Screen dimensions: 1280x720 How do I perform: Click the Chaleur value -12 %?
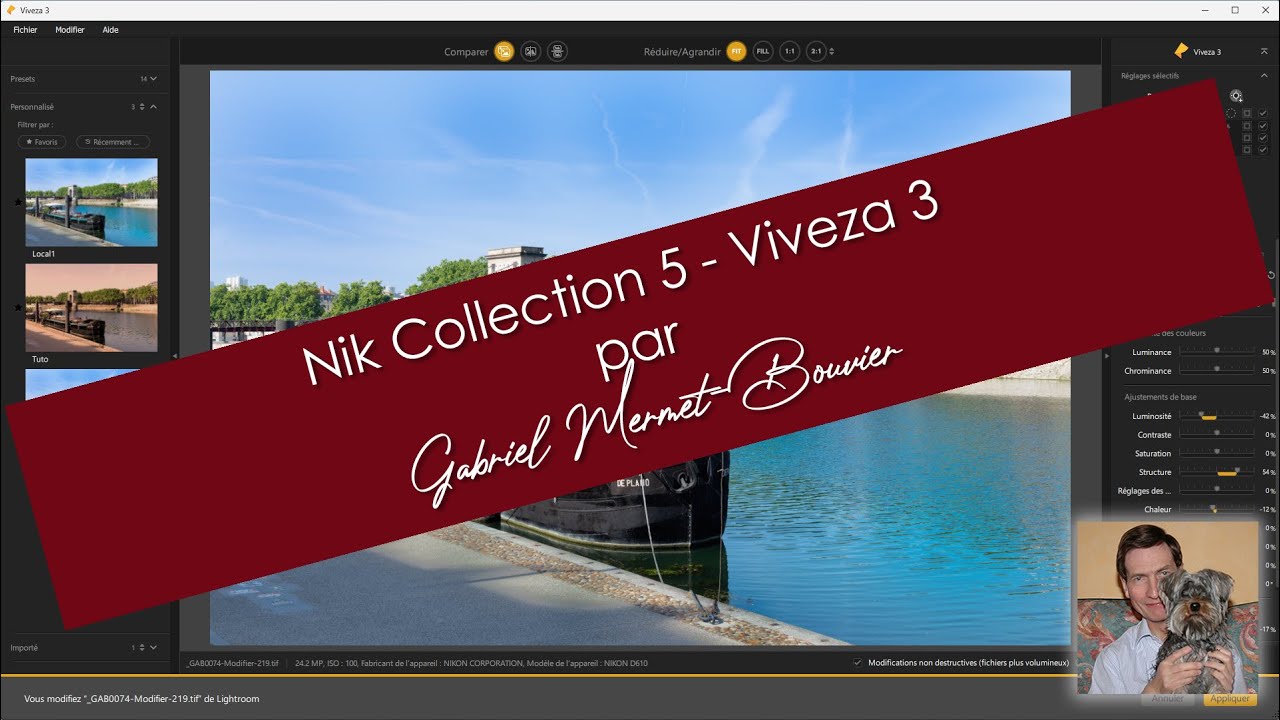pos(1268,509)
